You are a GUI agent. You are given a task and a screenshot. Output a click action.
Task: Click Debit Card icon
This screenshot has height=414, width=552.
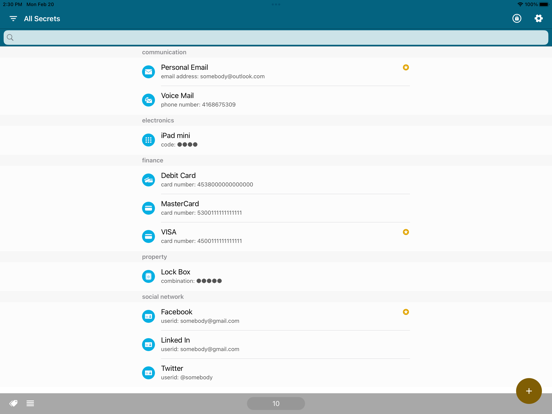pos(148,180)
